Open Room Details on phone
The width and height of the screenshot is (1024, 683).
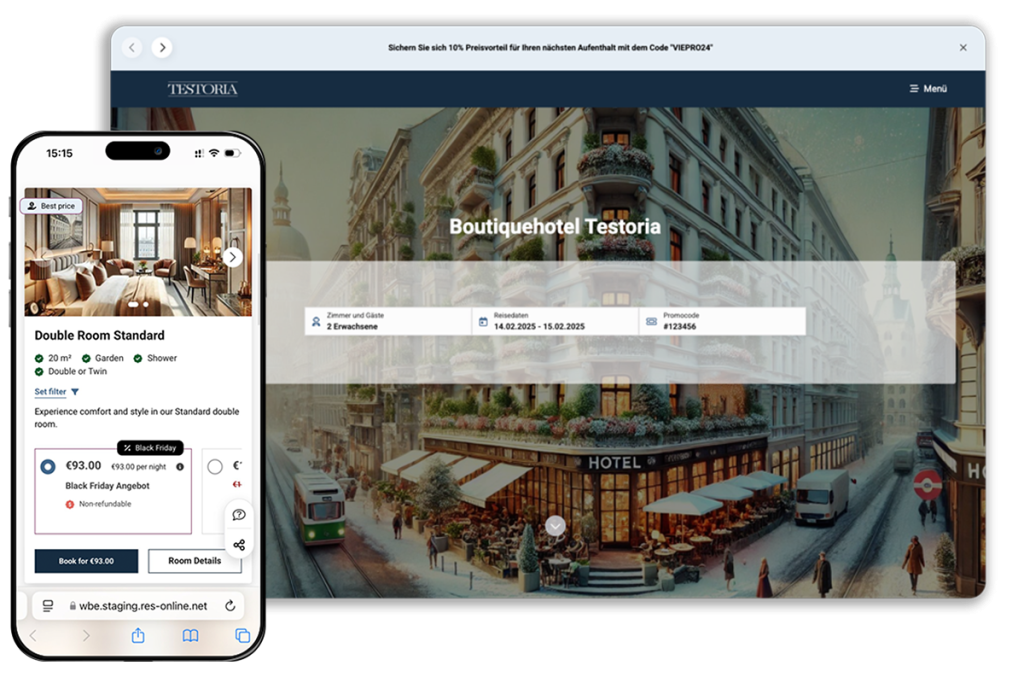coord(194,561)
